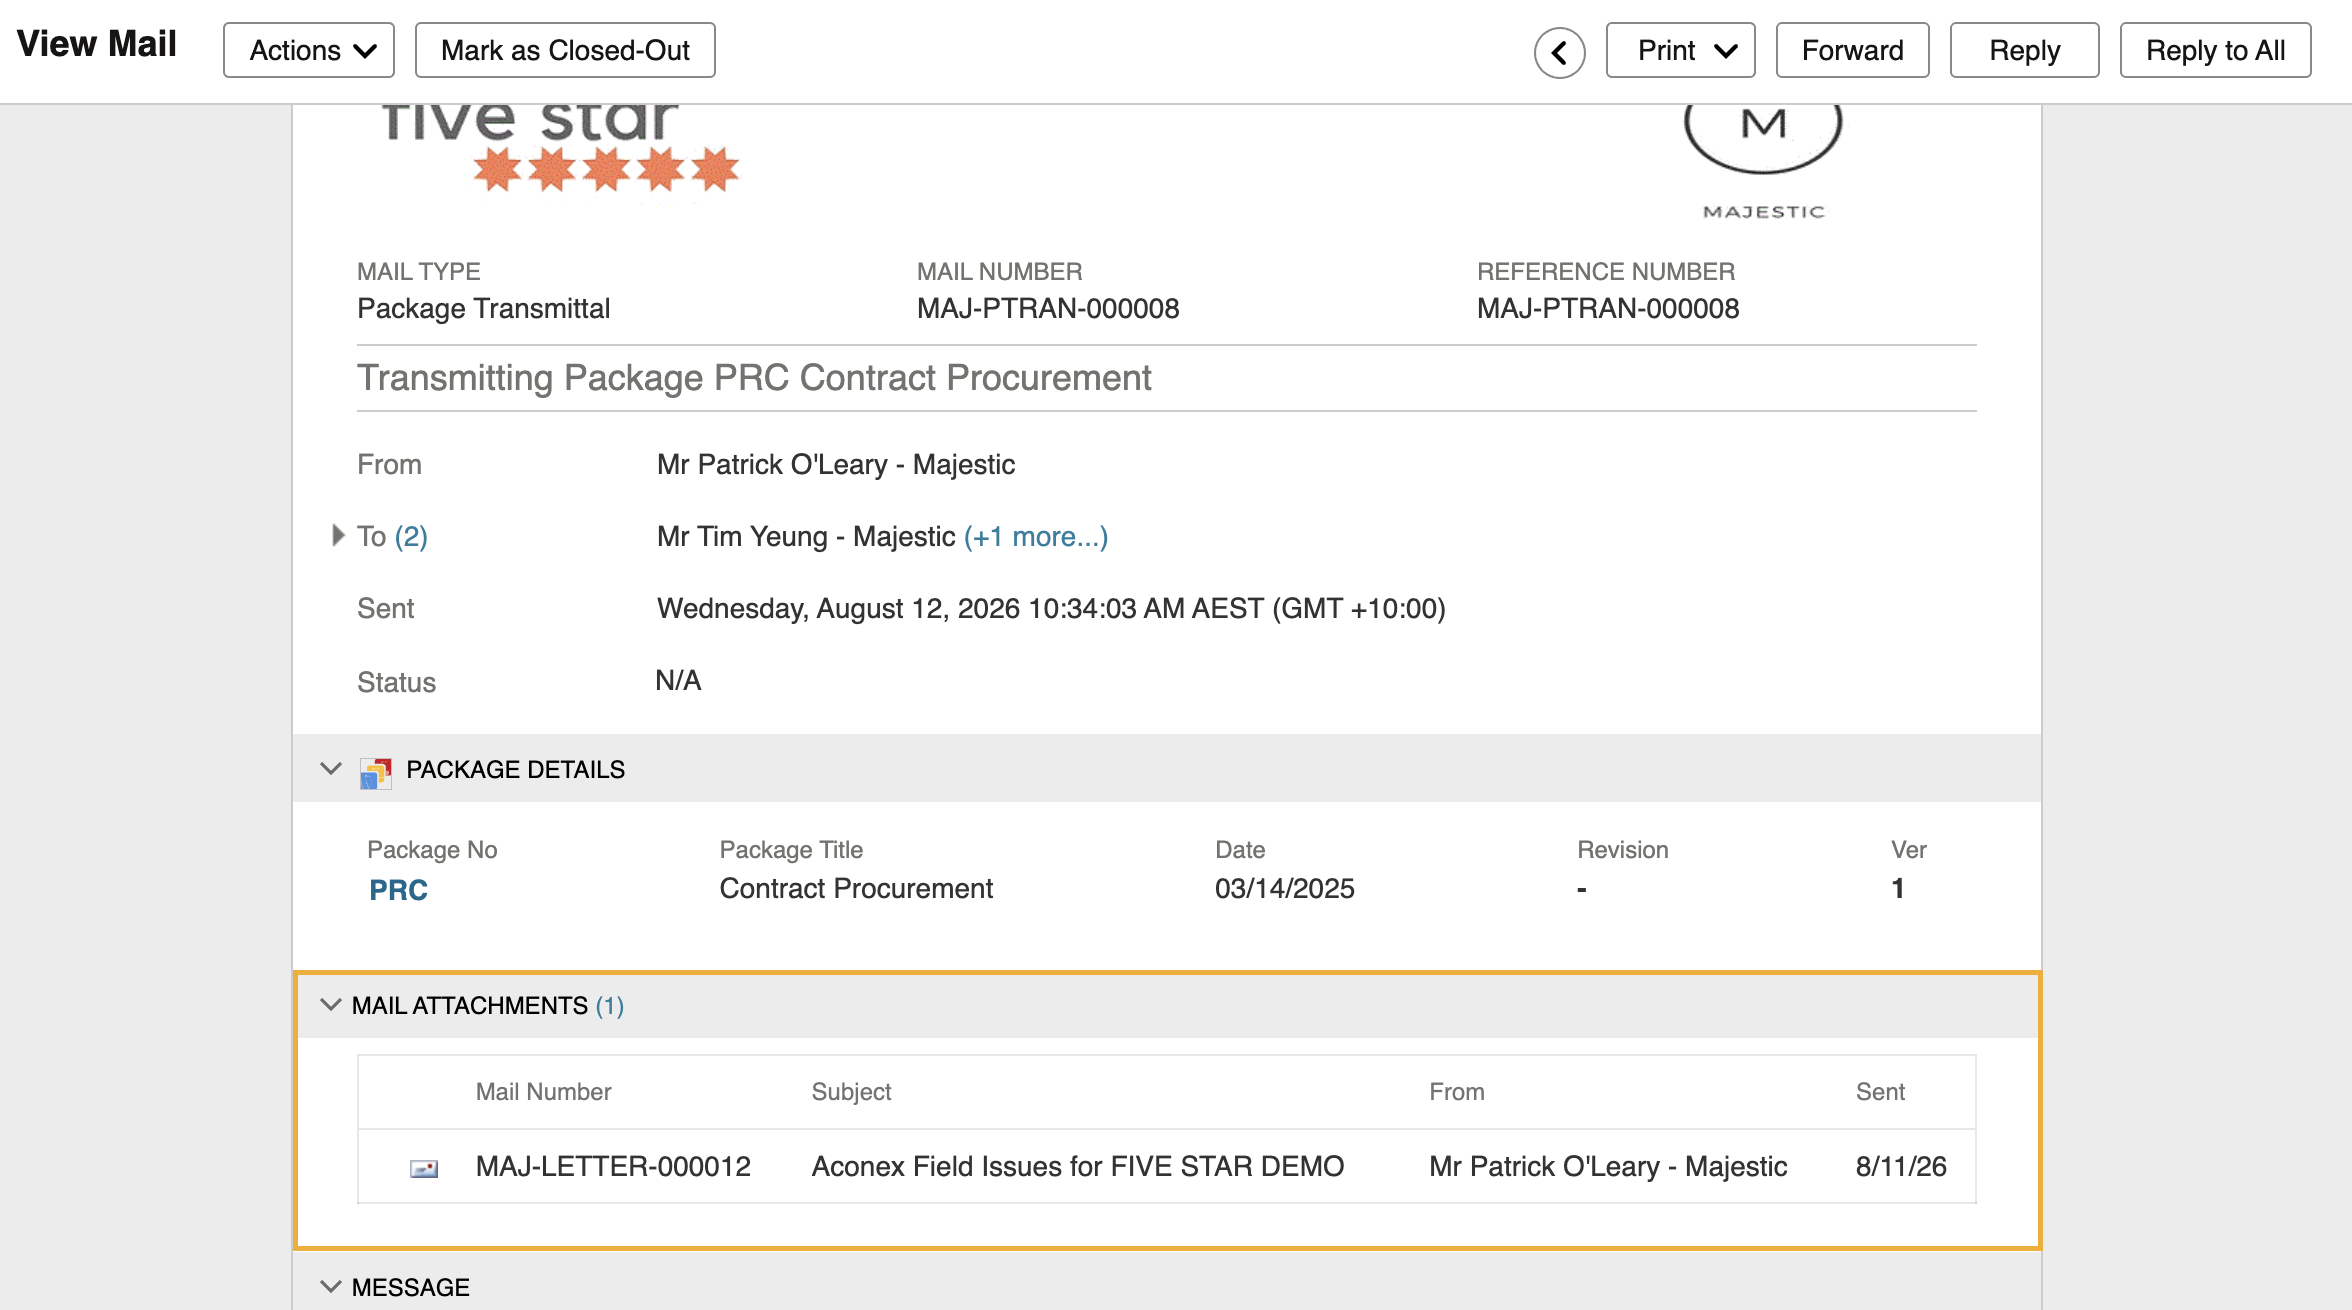Click the mail envelope icon beside MAJ-LETTER-000012
The image size is (2352, 1310).
click(424, 1168)
